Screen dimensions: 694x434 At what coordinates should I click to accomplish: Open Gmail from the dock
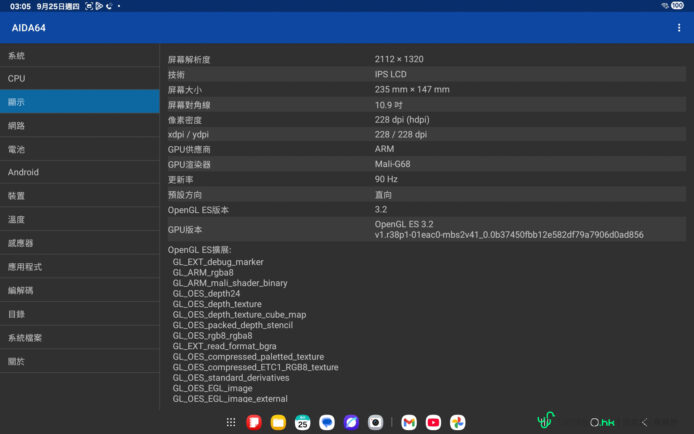(x=409, y=423)
